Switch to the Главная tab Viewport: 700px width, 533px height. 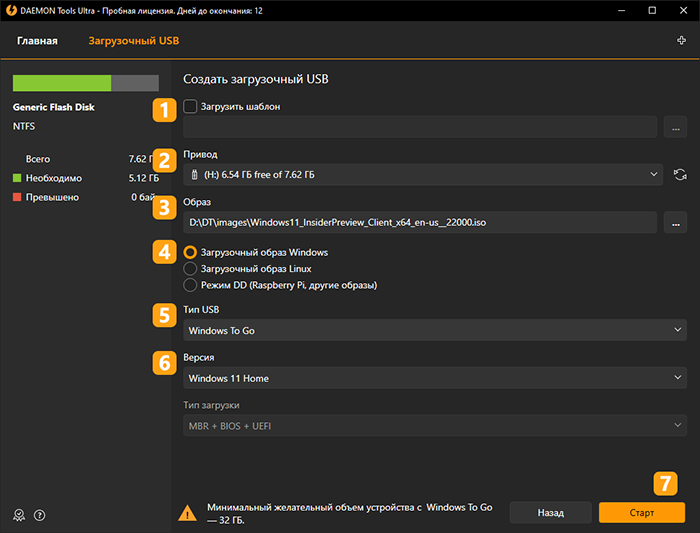38,41
